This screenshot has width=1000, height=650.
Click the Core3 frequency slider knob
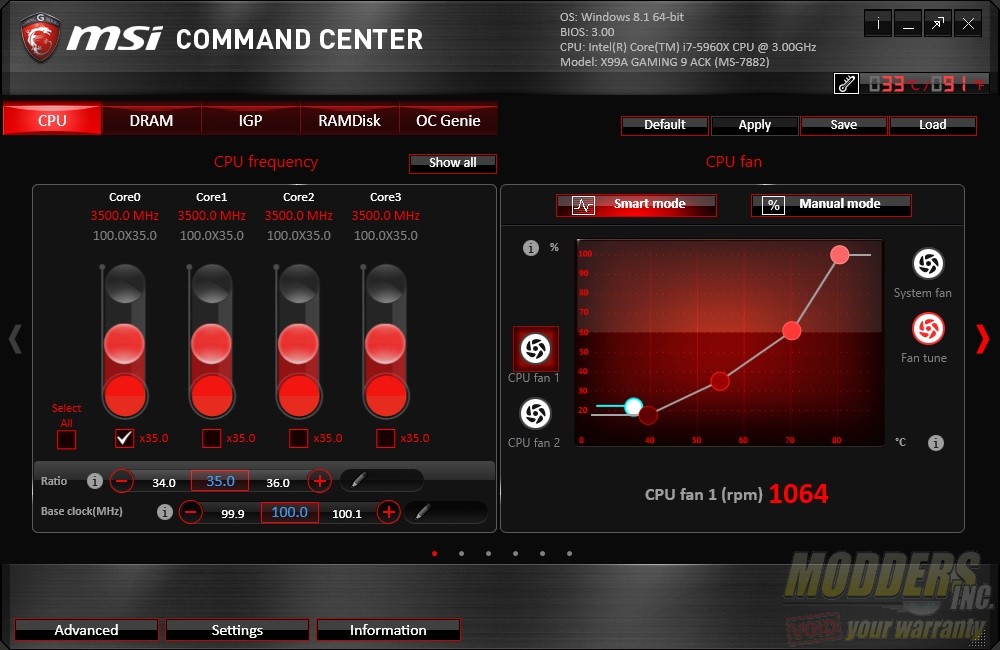coord(385,344)
